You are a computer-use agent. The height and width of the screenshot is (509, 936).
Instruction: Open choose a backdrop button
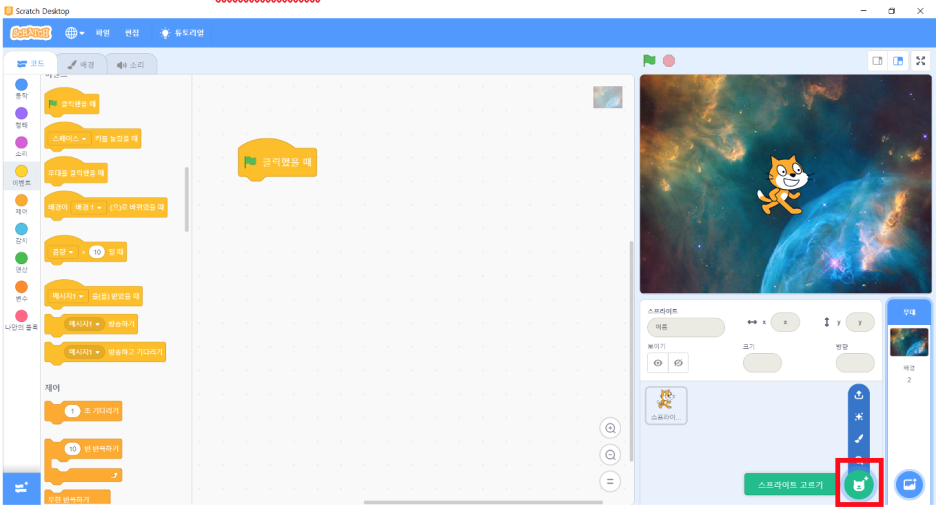pos(909,484)
